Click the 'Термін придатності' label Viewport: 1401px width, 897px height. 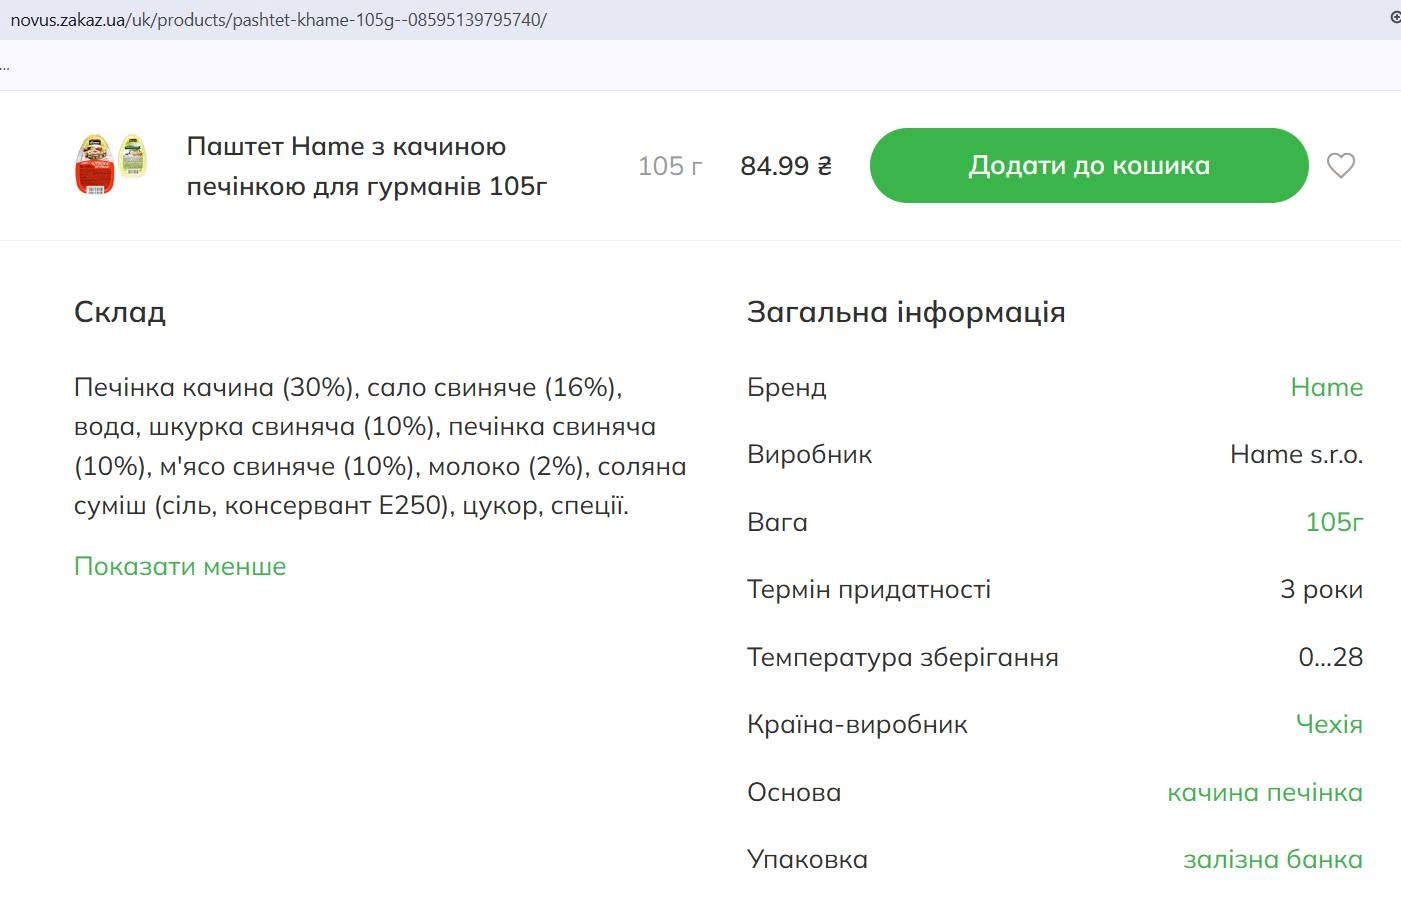(x=869, y=589)
